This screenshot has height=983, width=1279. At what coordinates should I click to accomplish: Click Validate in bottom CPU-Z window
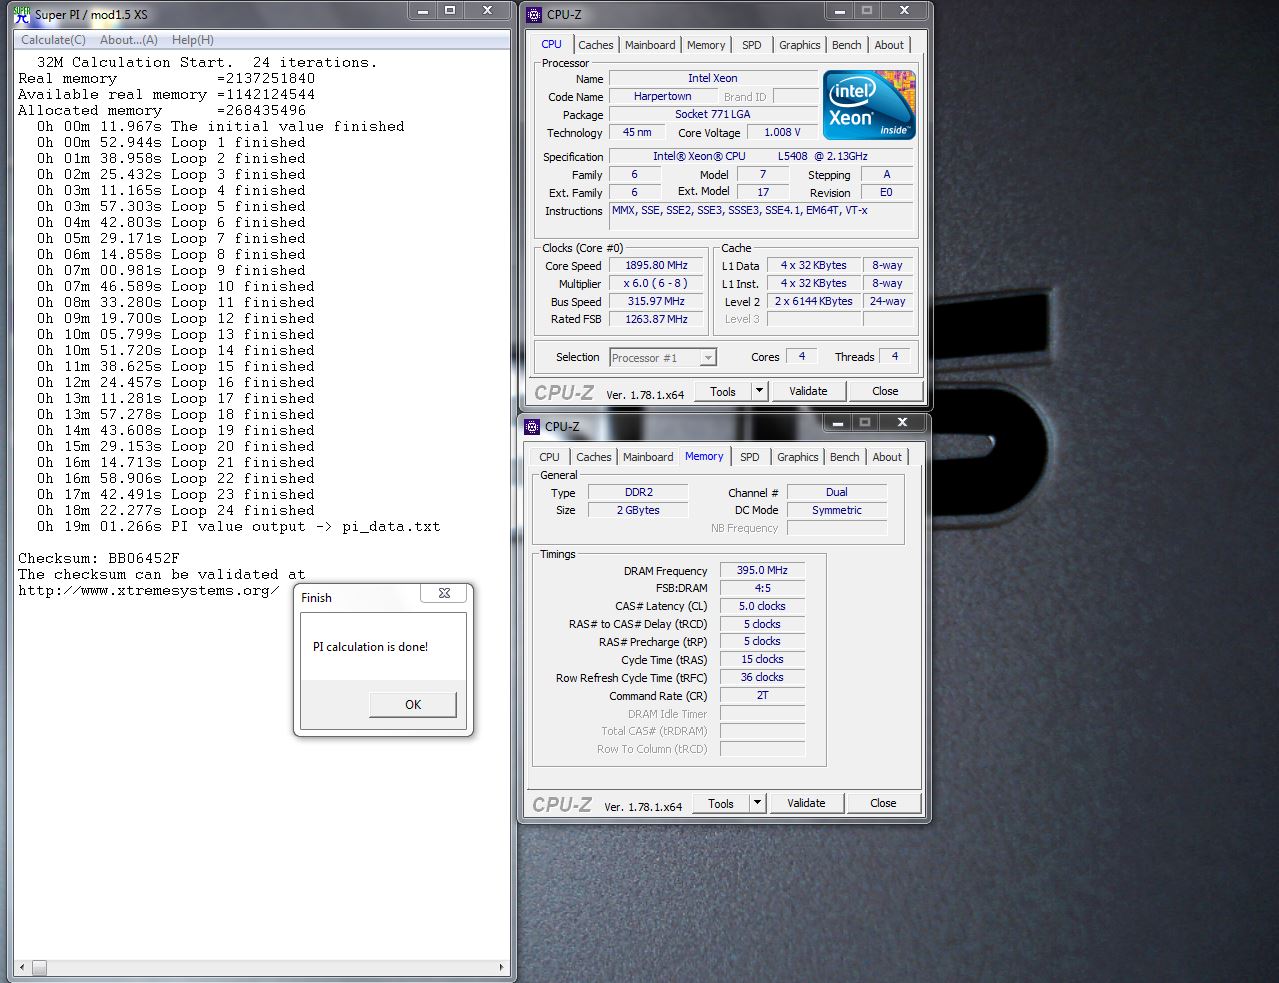tap(806, 803)
